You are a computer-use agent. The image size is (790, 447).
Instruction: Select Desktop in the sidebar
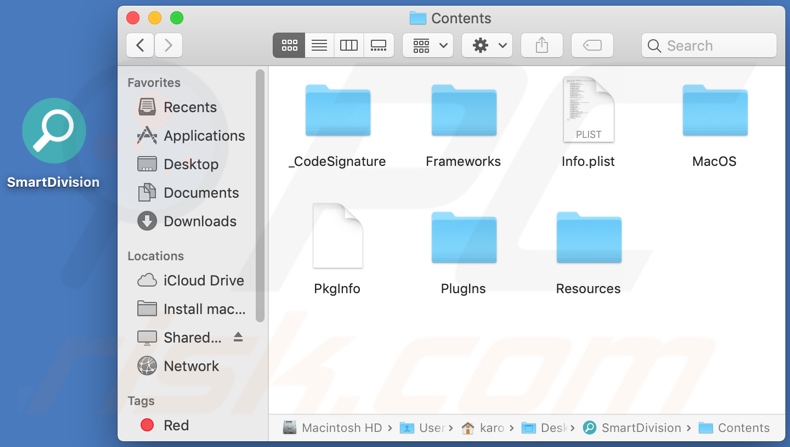(178, 164)
